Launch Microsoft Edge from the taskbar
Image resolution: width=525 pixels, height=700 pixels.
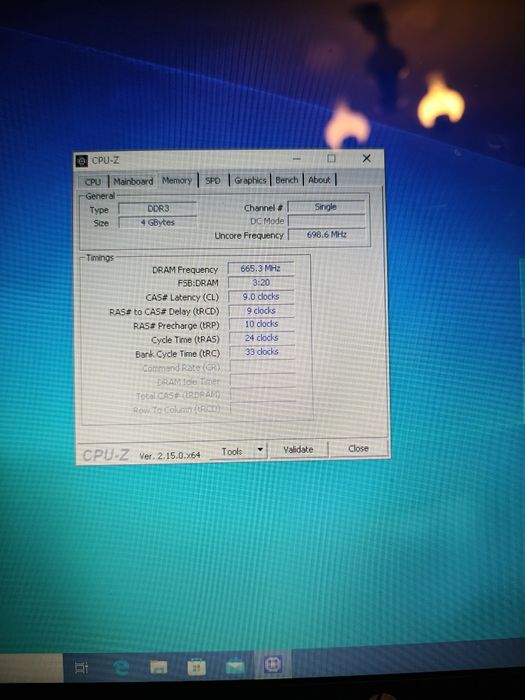pyautogui.click(x=121, y=667)
